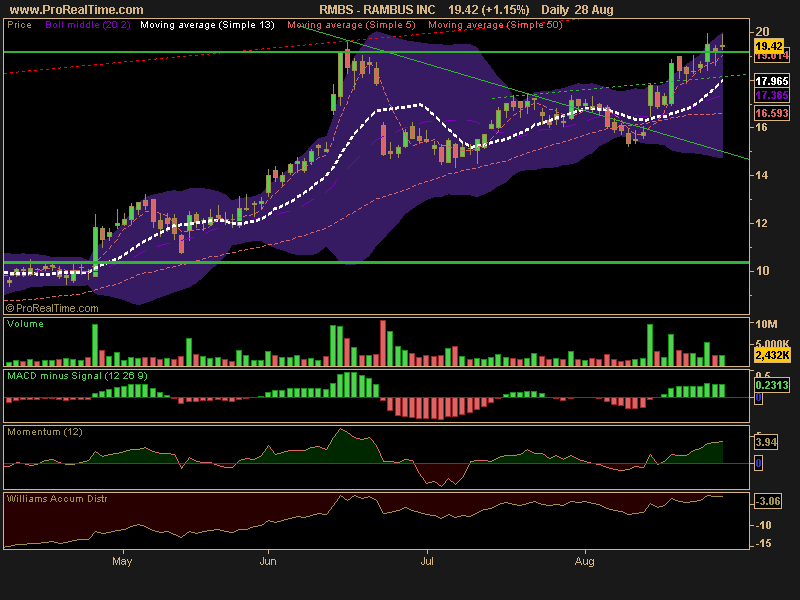The height and width of the screenshot is (600, 800).
Task: Click the May date axis label
Action: (x=122, y=562)
